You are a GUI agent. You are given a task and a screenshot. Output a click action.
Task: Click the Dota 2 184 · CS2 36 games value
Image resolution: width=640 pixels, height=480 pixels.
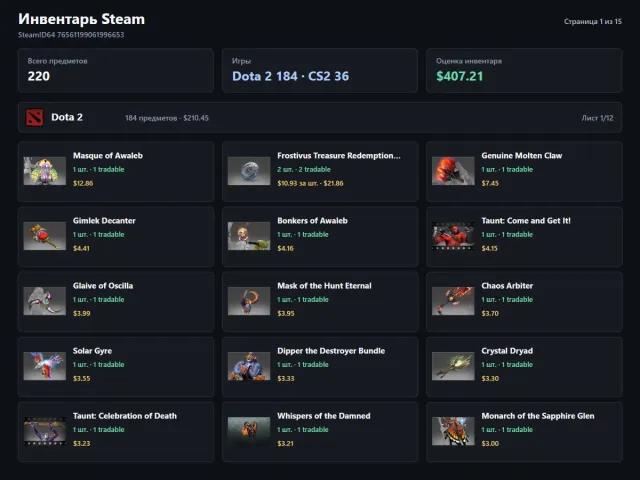pyautogui.click(x=291, y=76)
